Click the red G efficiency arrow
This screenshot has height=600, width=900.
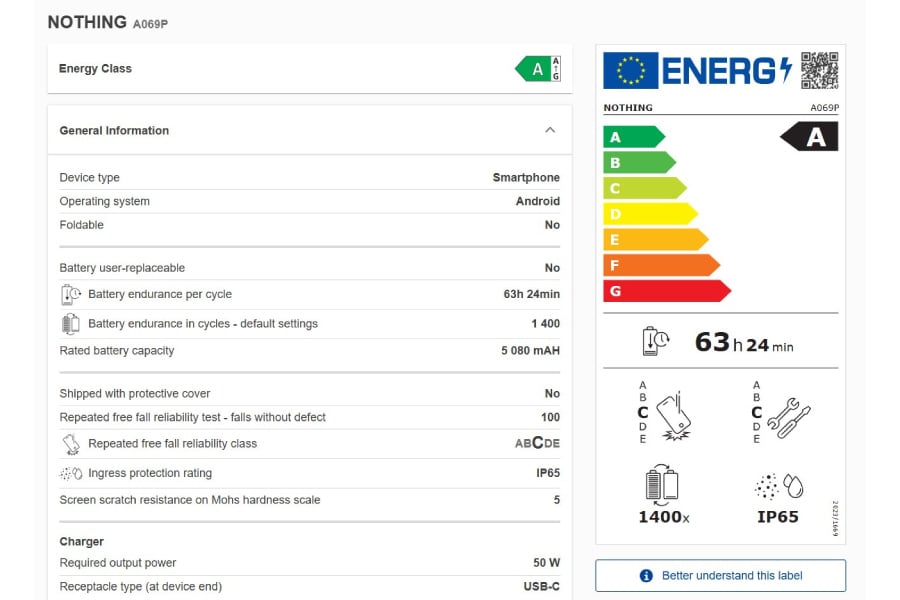(665, 291)
